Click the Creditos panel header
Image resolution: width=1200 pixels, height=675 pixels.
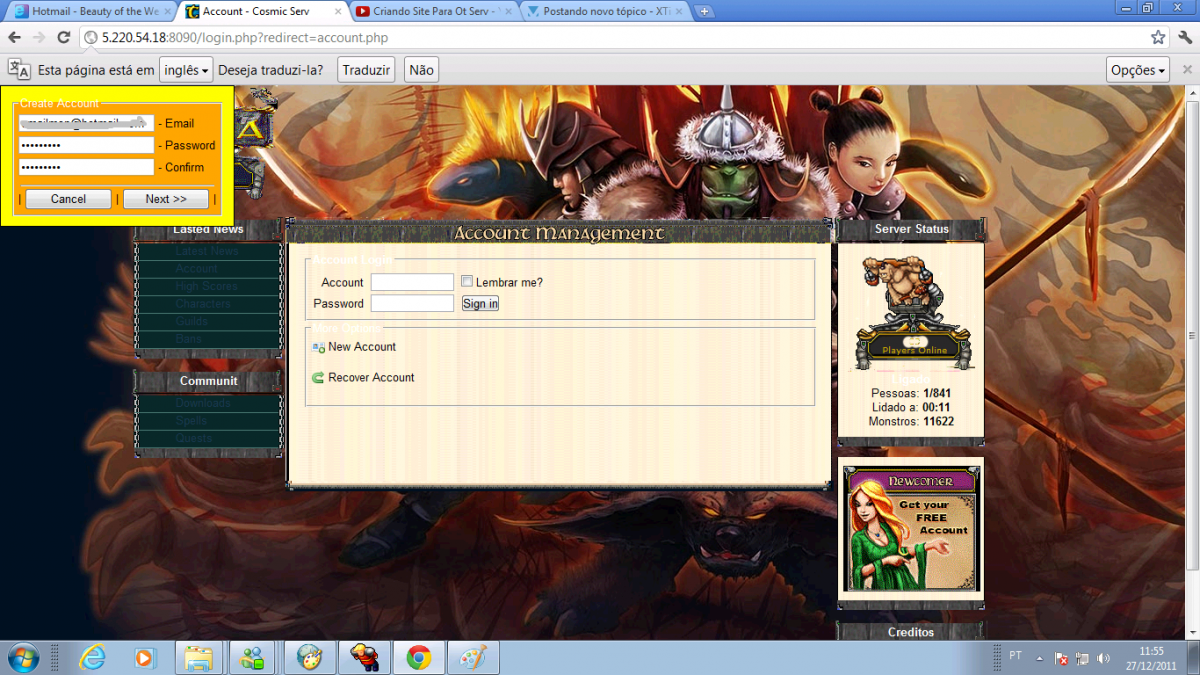tap(911, 632)
